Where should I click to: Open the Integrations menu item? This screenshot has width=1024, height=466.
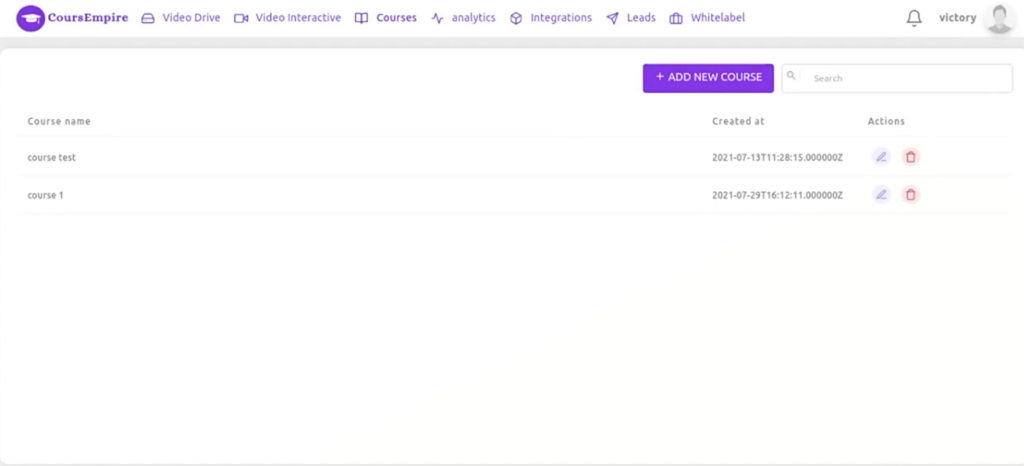[561, 18]
